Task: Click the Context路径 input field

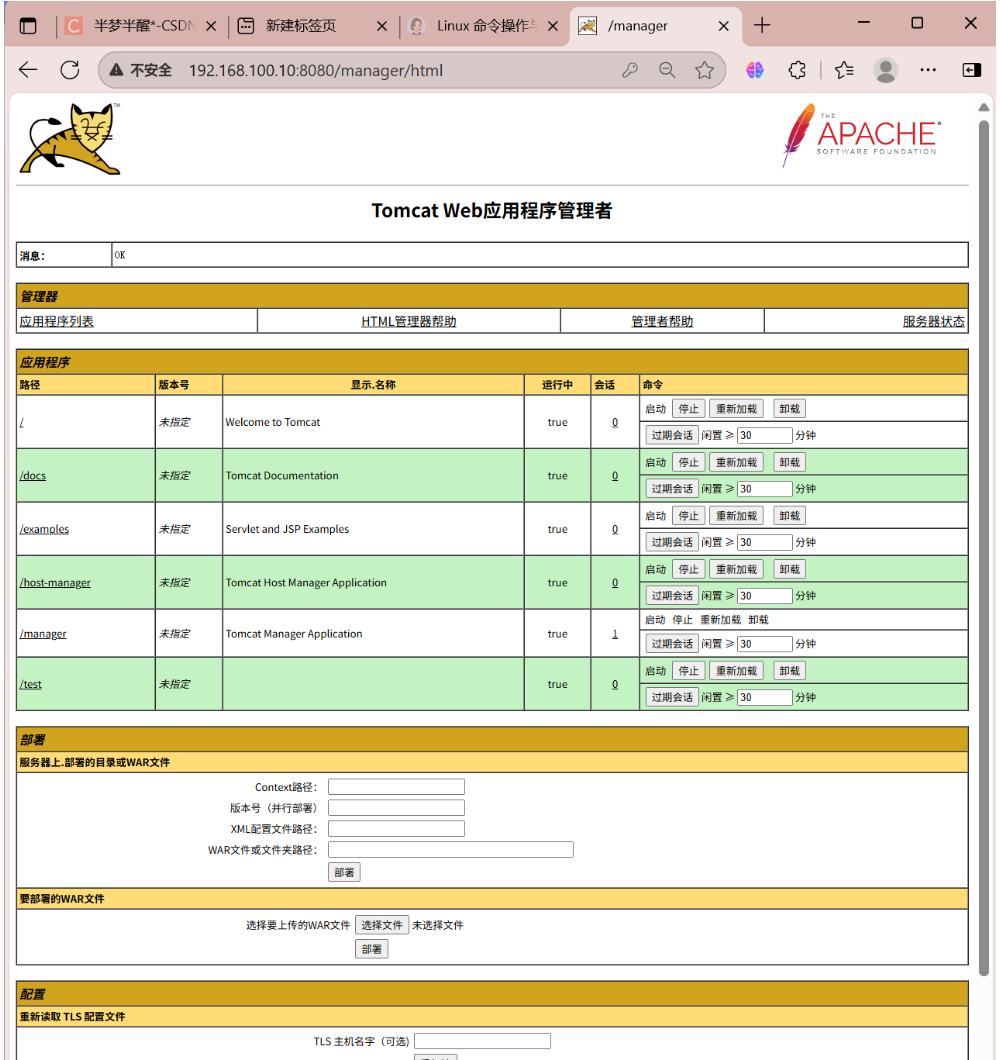Action: click(396, 787)
